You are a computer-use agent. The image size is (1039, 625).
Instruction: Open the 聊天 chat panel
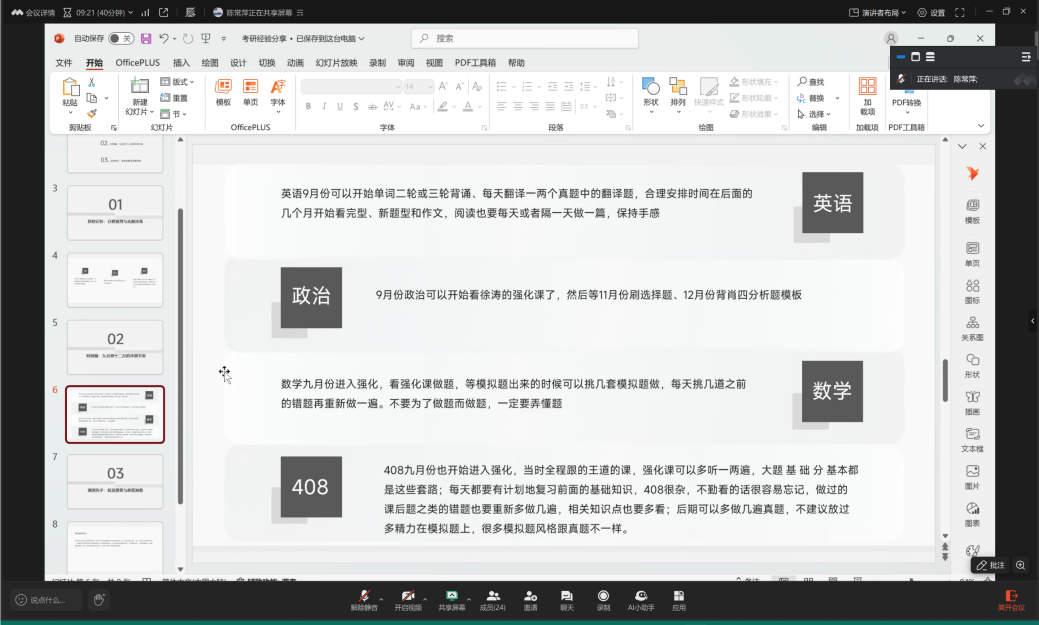[566, 596]
